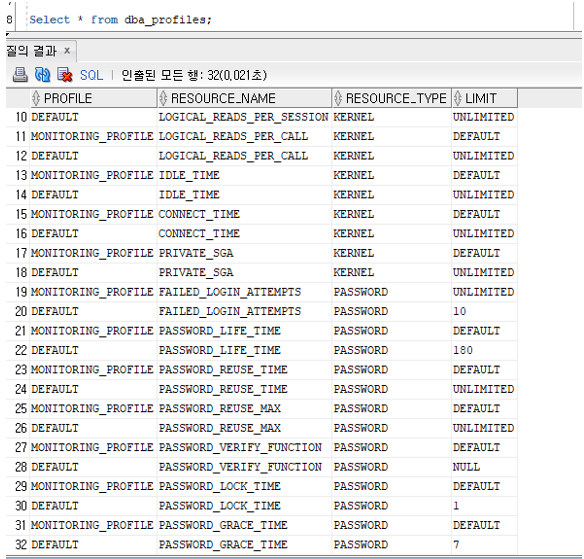Sort by LIMIT column header
Image resolution: width=584 pixels, height=559 pixels.
[485, 98]
